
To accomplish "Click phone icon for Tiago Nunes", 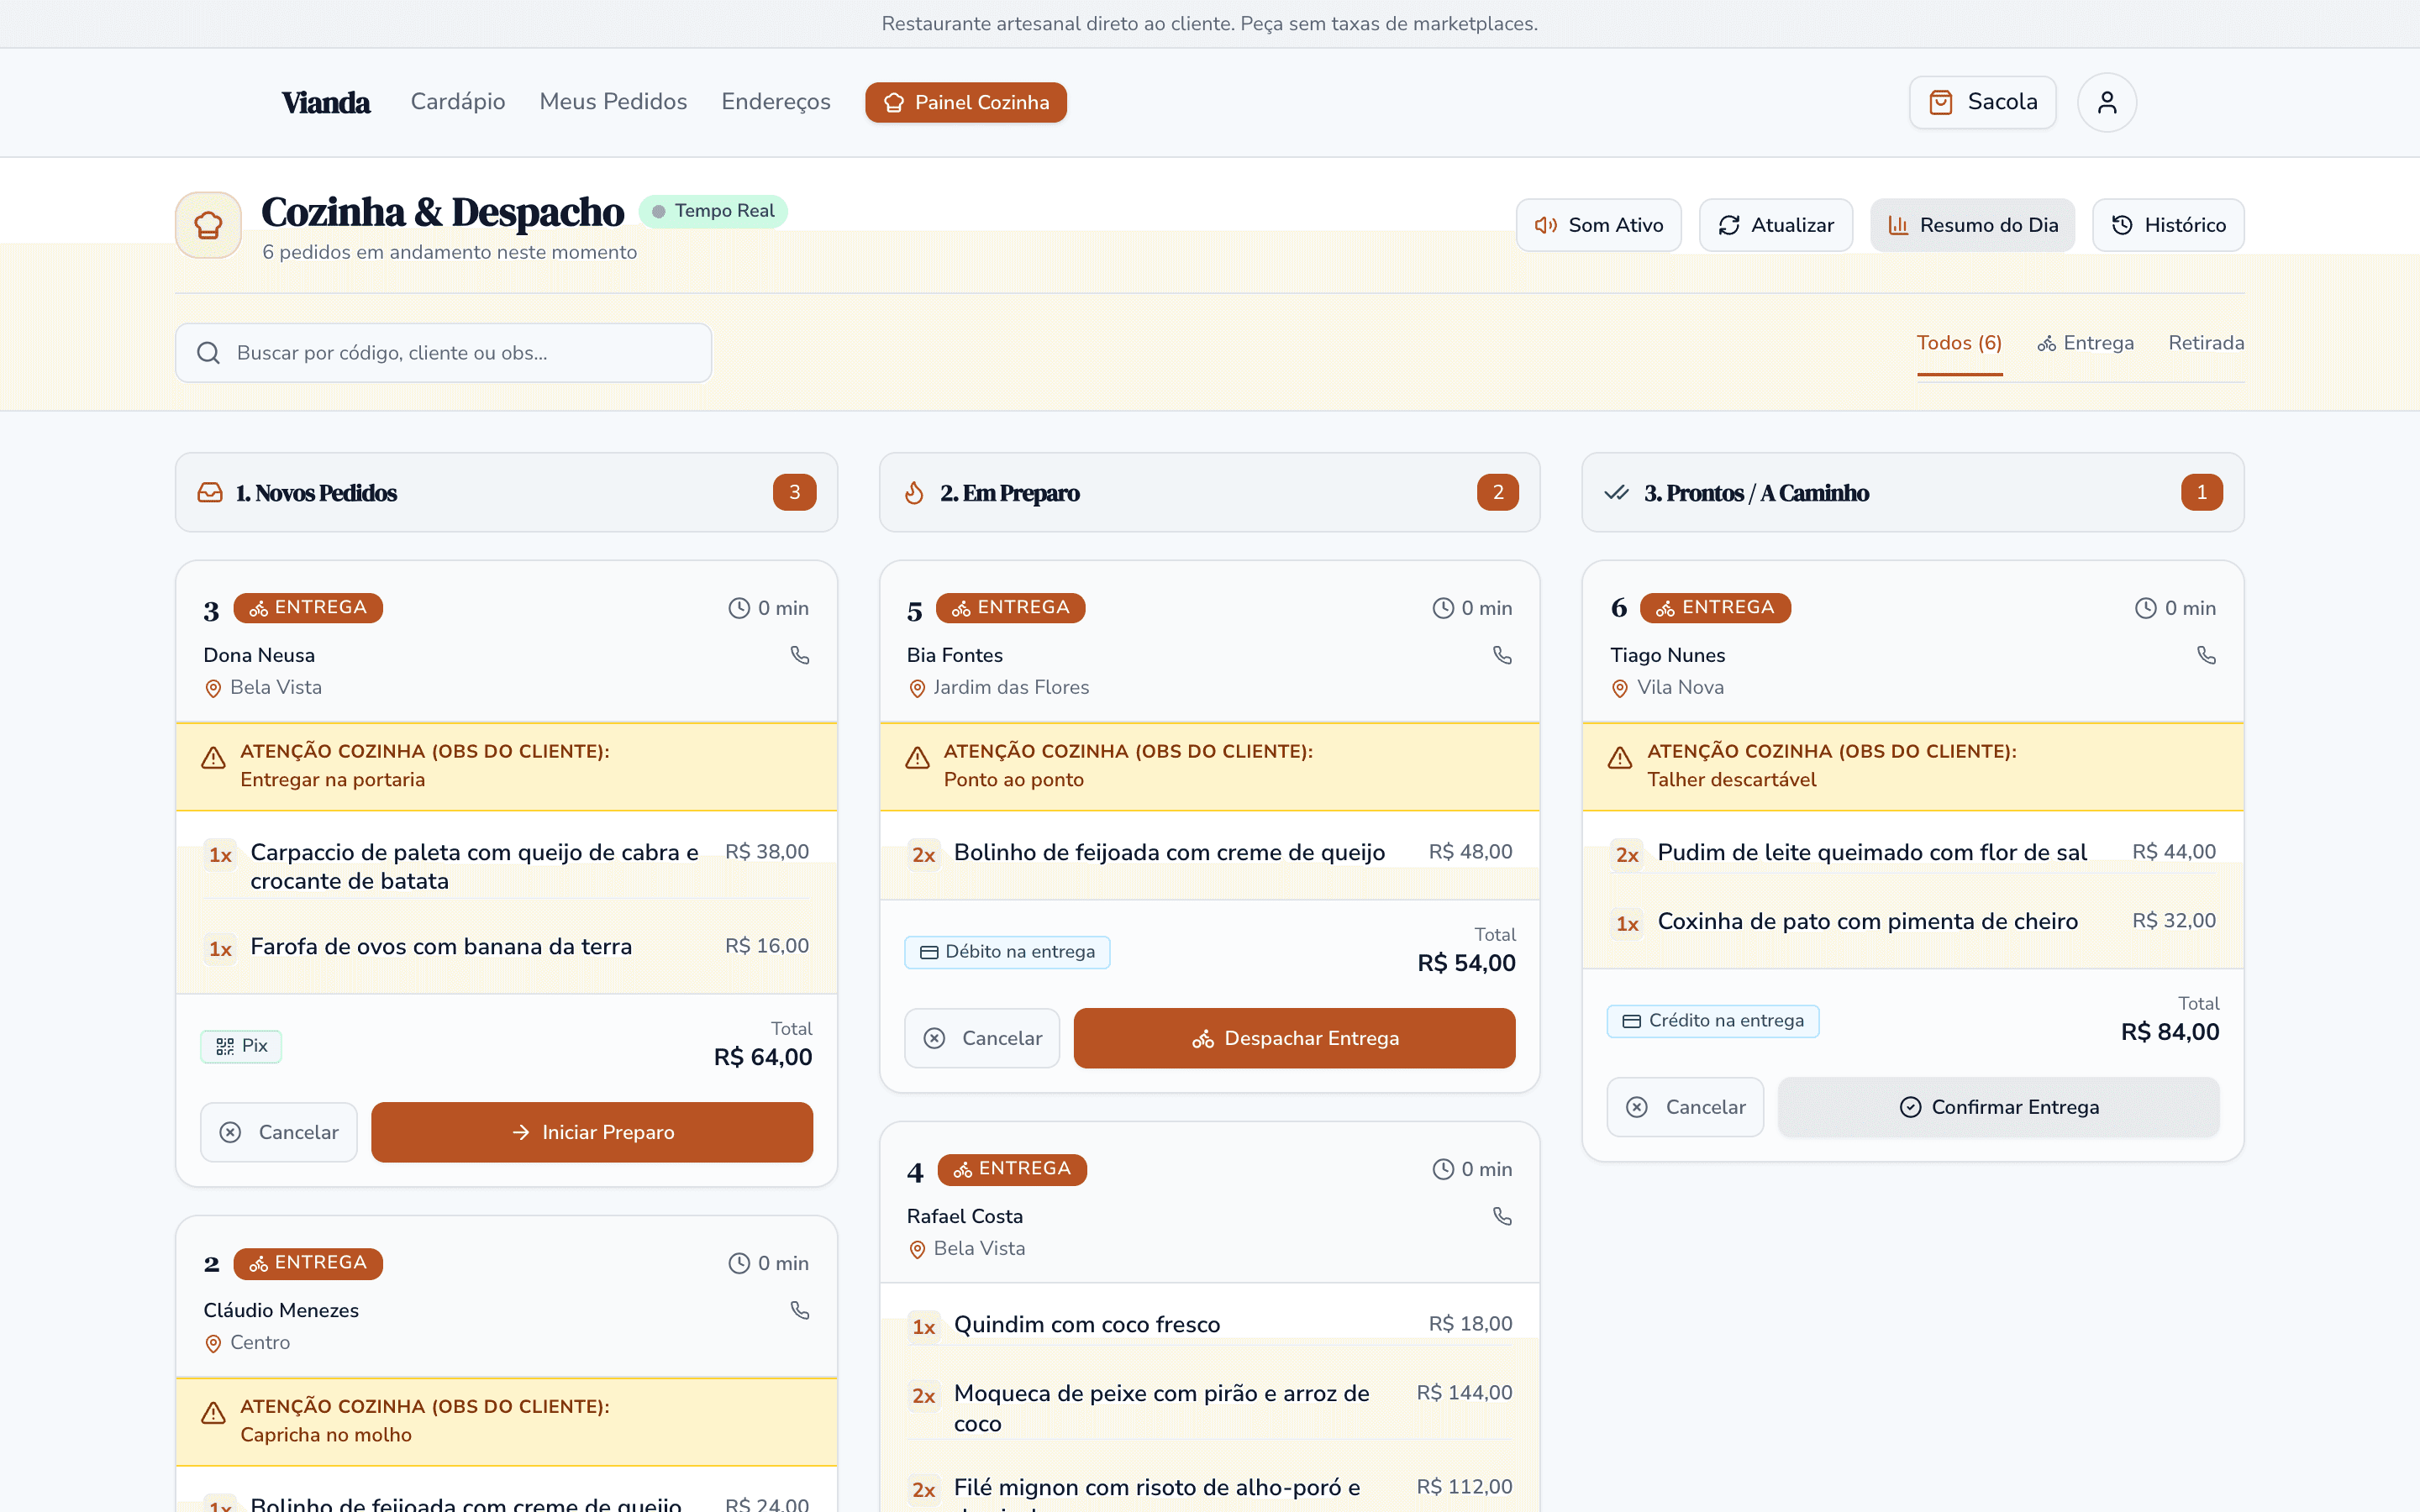I will click(2206, 655).
